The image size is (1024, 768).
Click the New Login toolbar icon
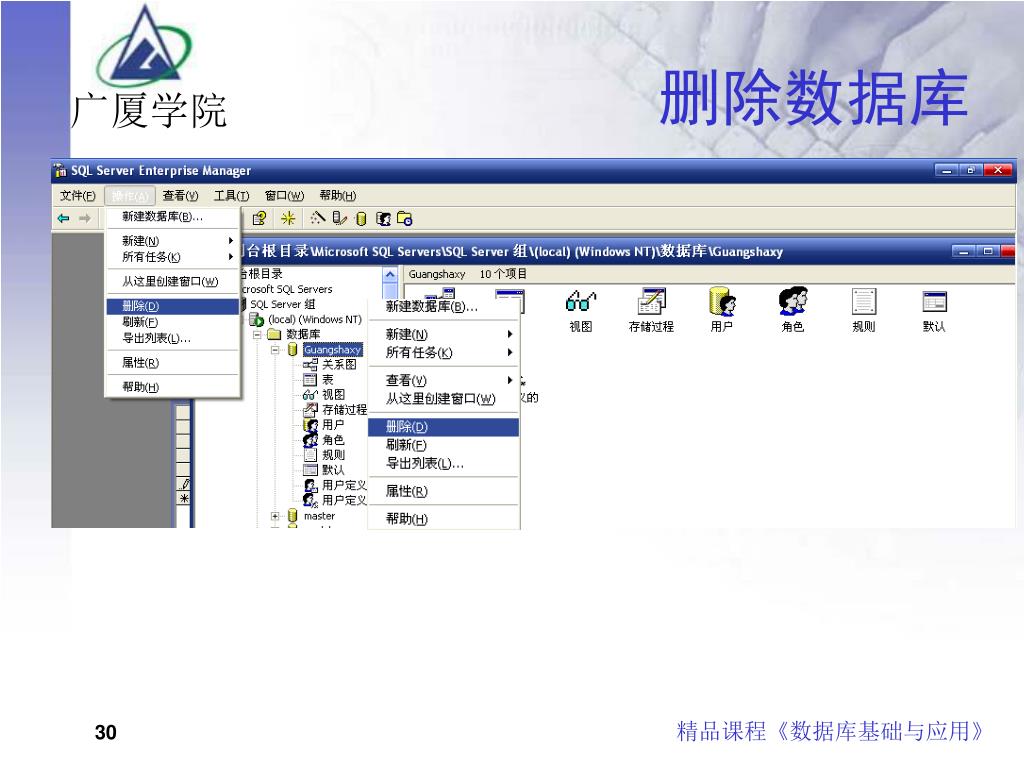383,219
